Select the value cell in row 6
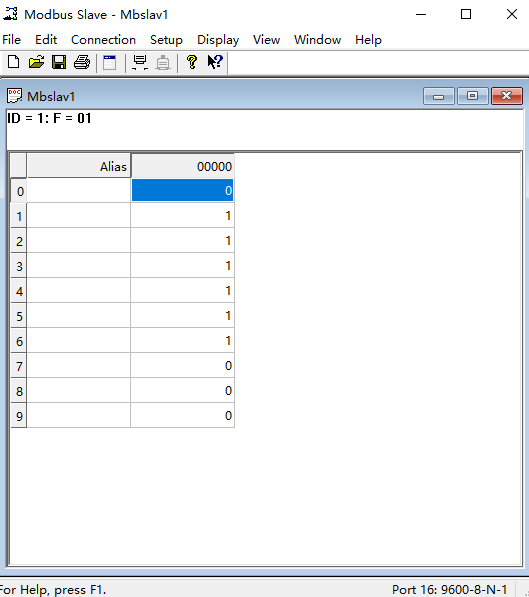Viewport: 529px width, 597px height. (182, 340)
